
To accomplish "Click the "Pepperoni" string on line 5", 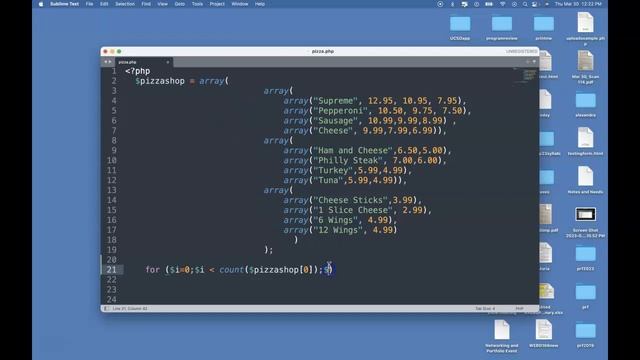I will click(x=340, y=111).
